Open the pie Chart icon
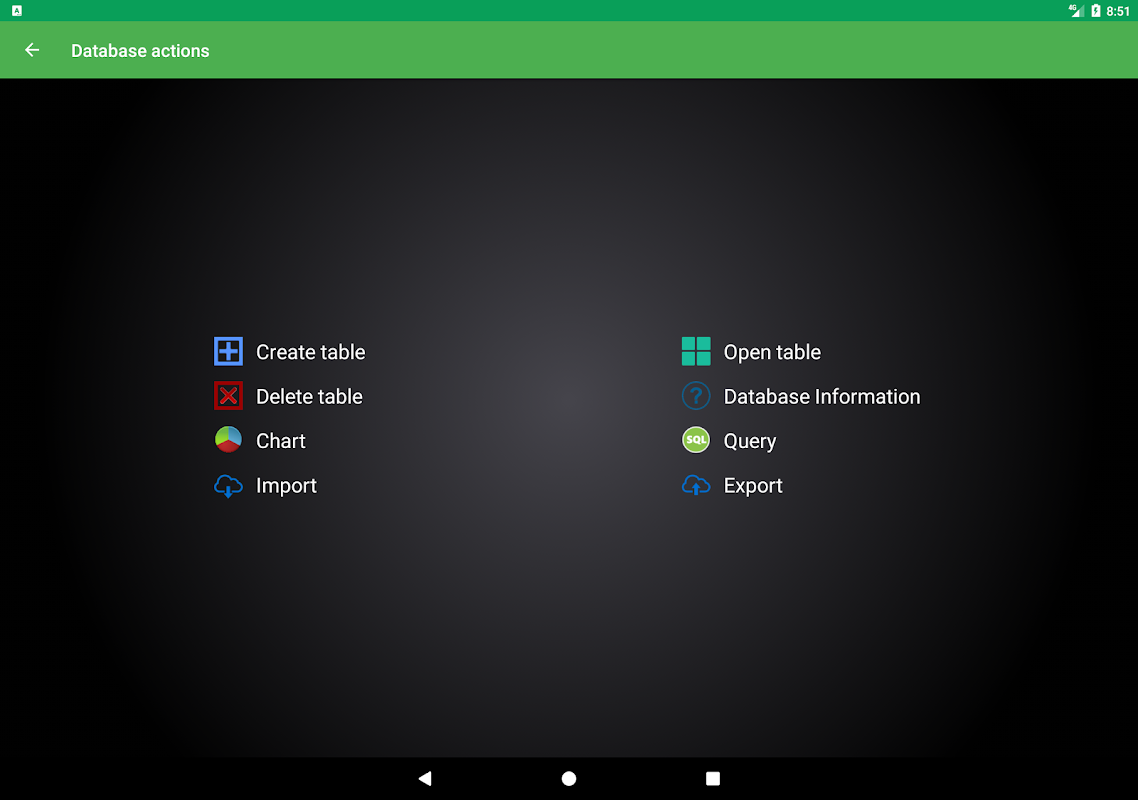This screenshot has width=1138, height=800. [x=228, y=440]
